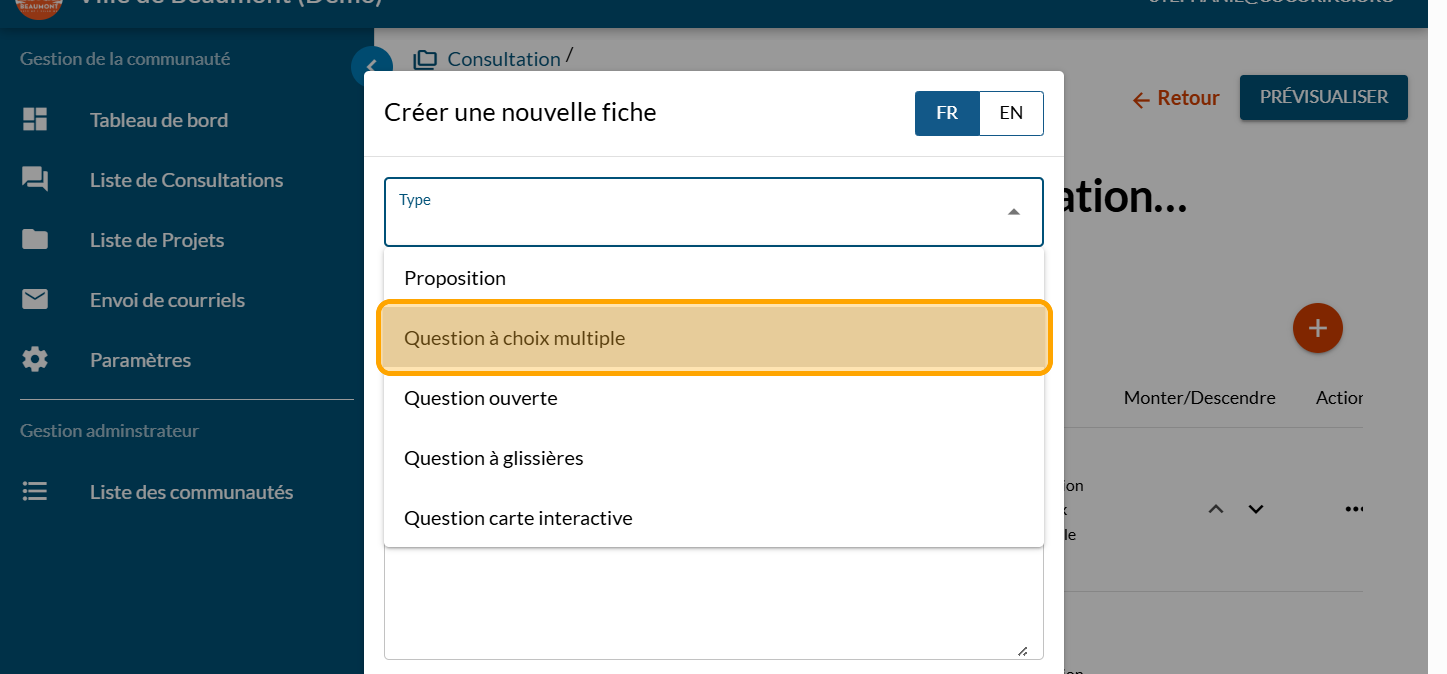Image resolution: width=1447 pixels, height=674 pixels.
Task: Click the Liste de Projets folder icon
Action: [x=35, y=240]
